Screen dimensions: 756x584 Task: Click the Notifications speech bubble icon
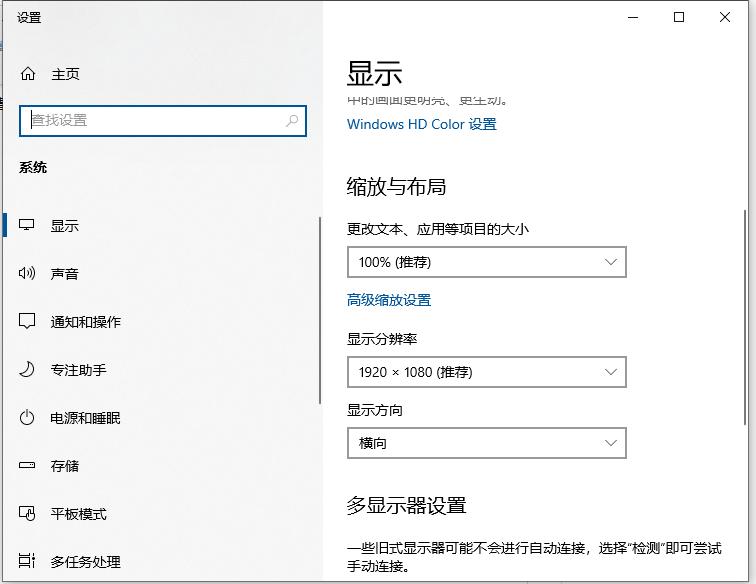[x=27, y=321]
